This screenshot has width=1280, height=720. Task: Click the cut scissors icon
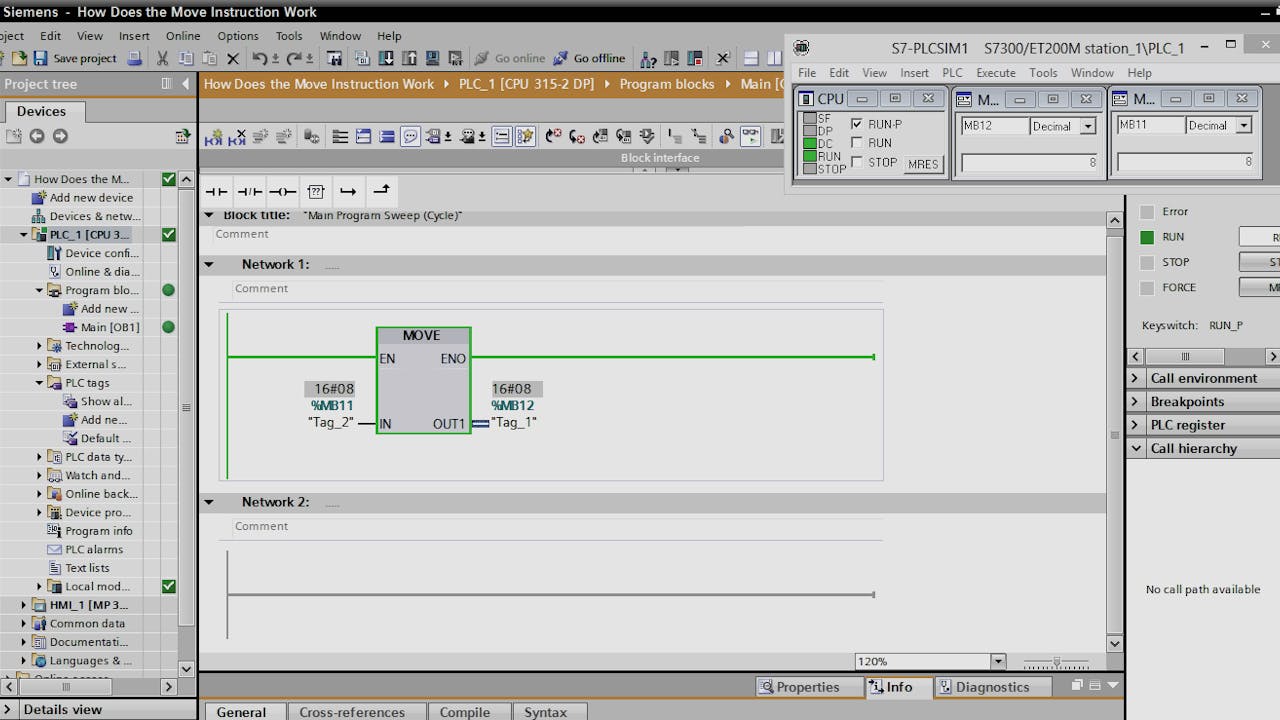pos(163,59)
